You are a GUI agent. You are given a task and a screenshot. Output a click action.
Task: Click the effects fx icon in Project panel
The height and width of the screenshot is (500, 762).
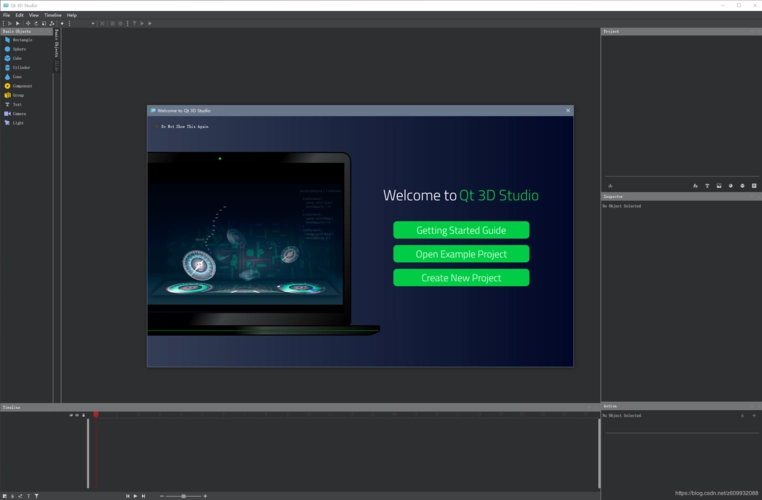coord(695,186)
